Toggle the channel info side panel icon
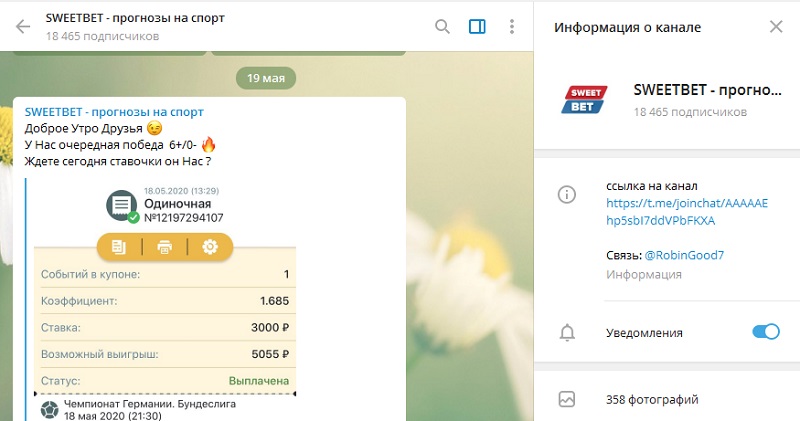 [x=477, y=27]
